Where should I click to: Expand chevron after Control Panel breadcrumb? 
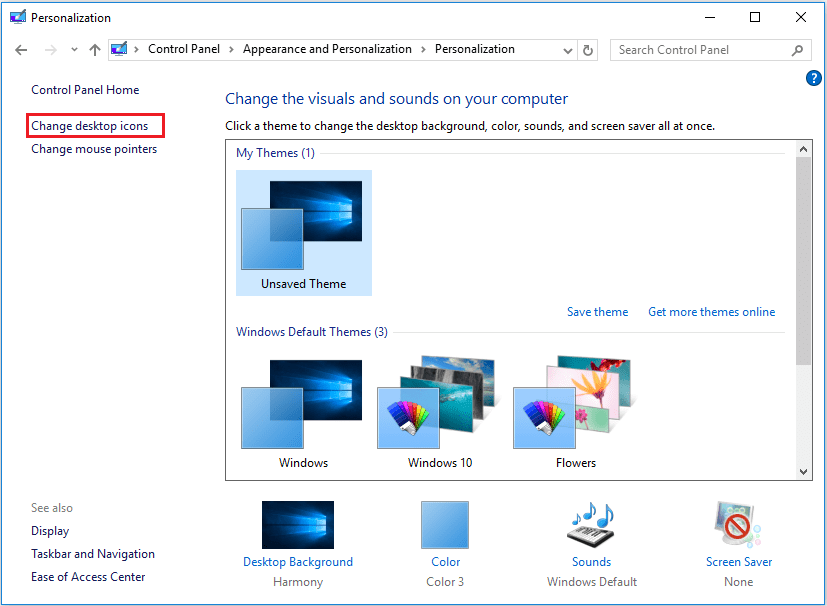click(231, 49)
